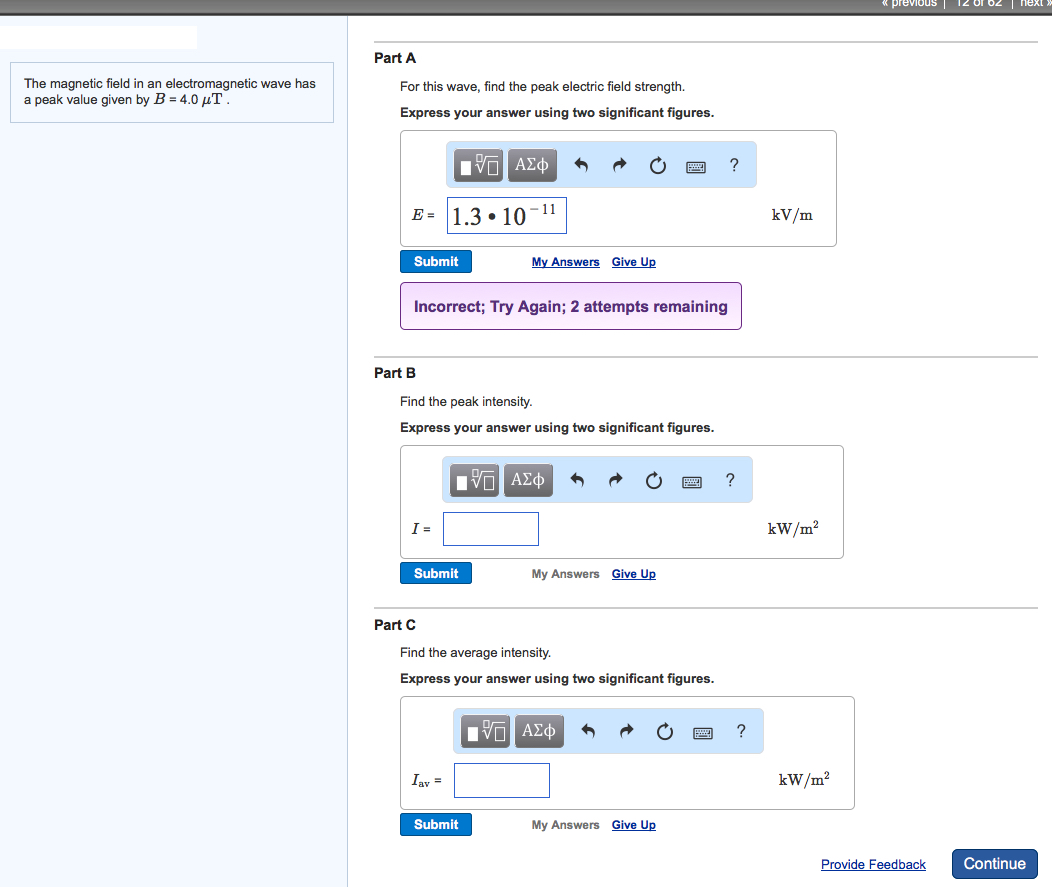
Task: Click the redo arrow in Part B
Action: (615, 480)
